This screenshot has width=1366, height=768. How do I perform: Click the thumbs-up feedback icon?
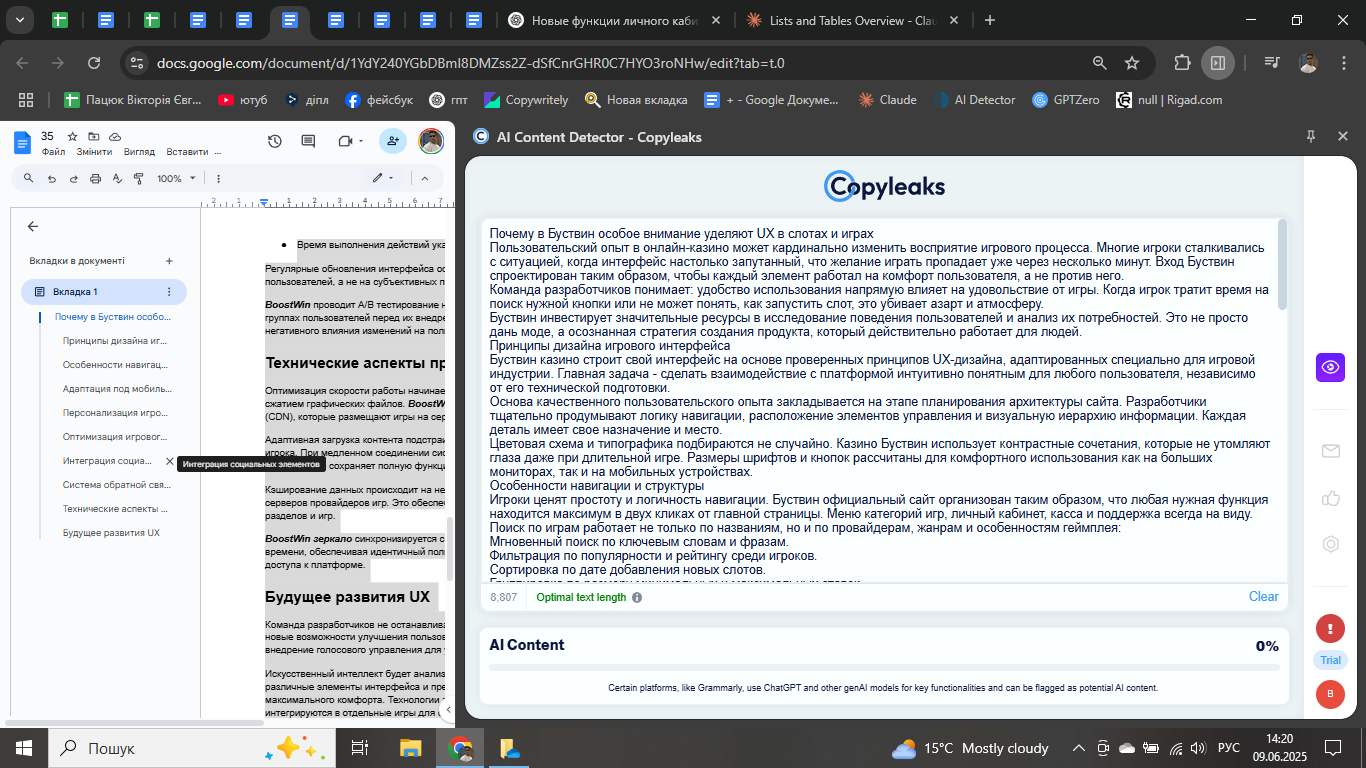1330,498
